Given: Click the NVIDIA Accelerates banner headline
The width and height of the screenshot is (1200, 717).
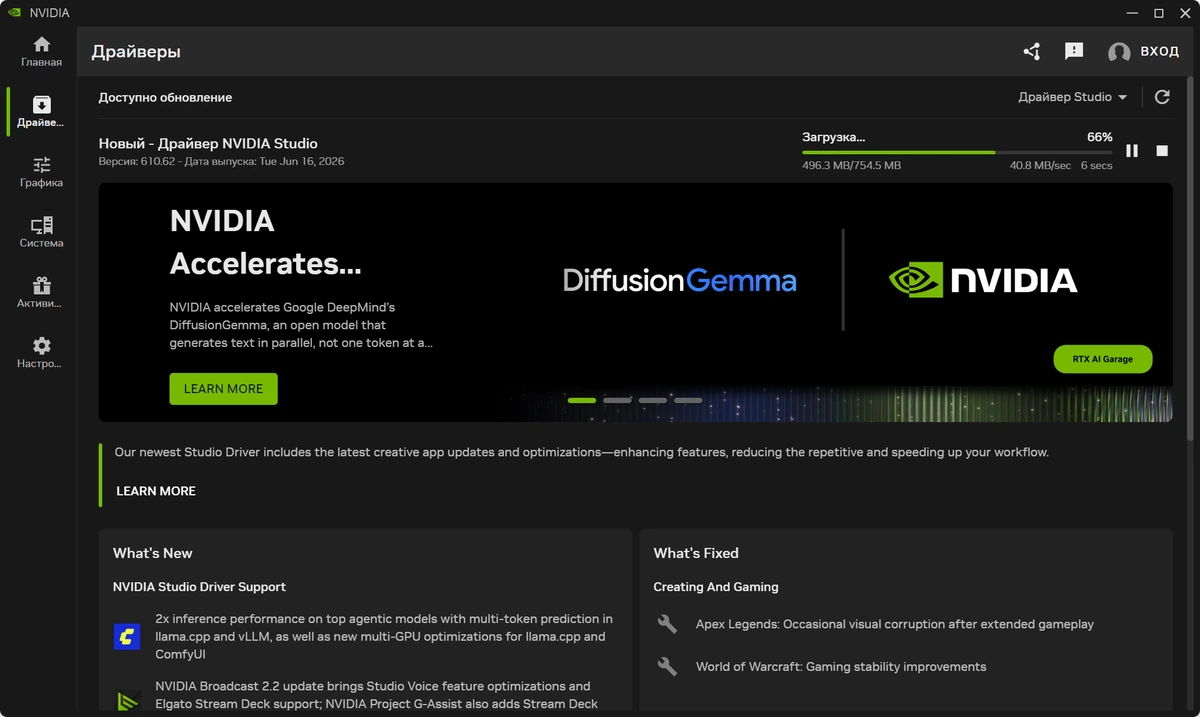Looking at the screenshot, I should point(265,242).
